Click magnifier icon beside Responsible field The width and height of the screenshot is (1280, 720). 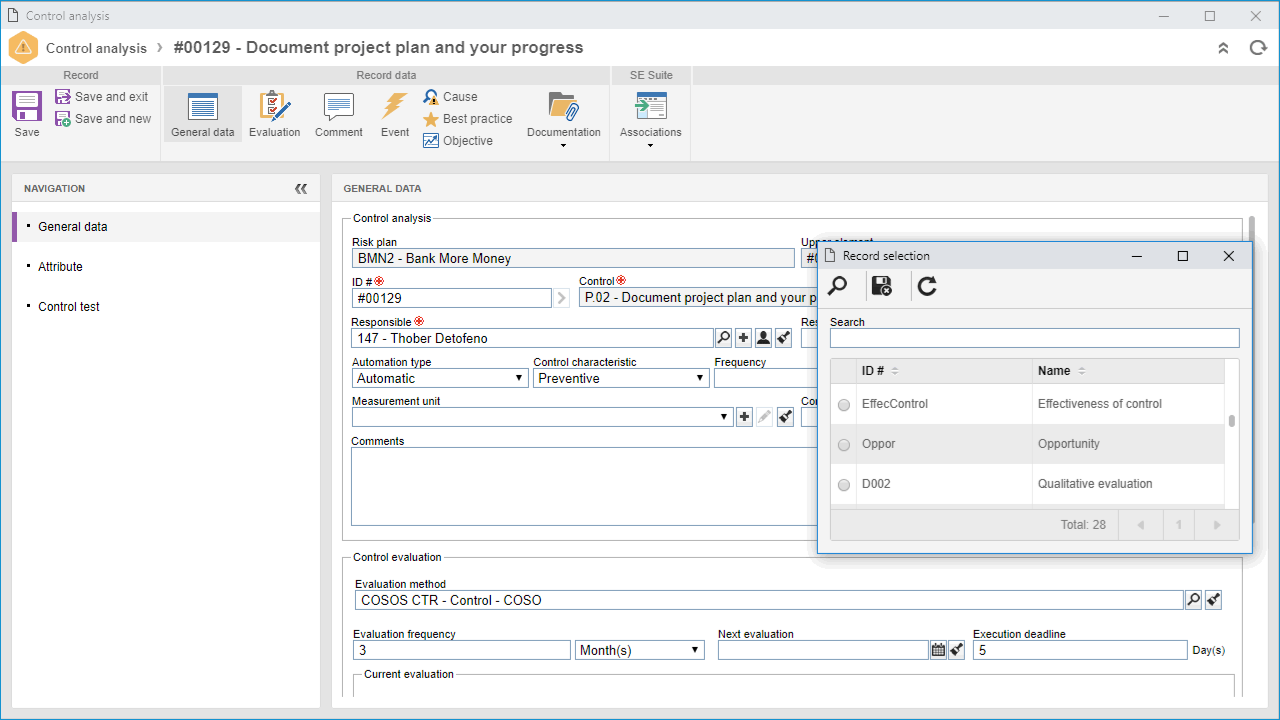[724, 338]
